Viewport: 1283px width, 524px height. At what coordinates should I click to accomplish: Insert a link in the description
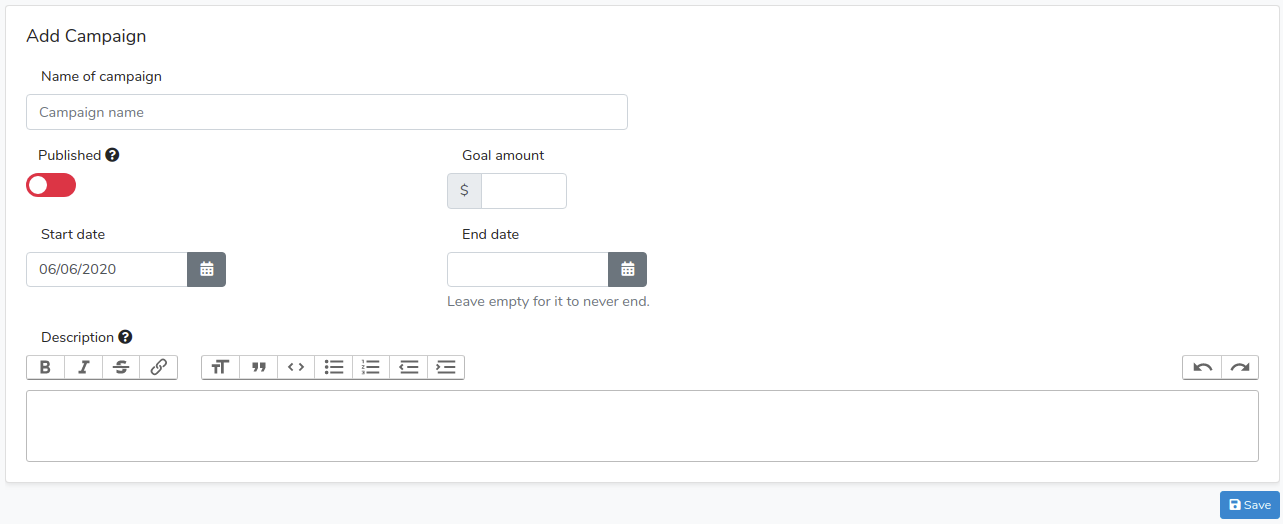[x=159, y=367]
